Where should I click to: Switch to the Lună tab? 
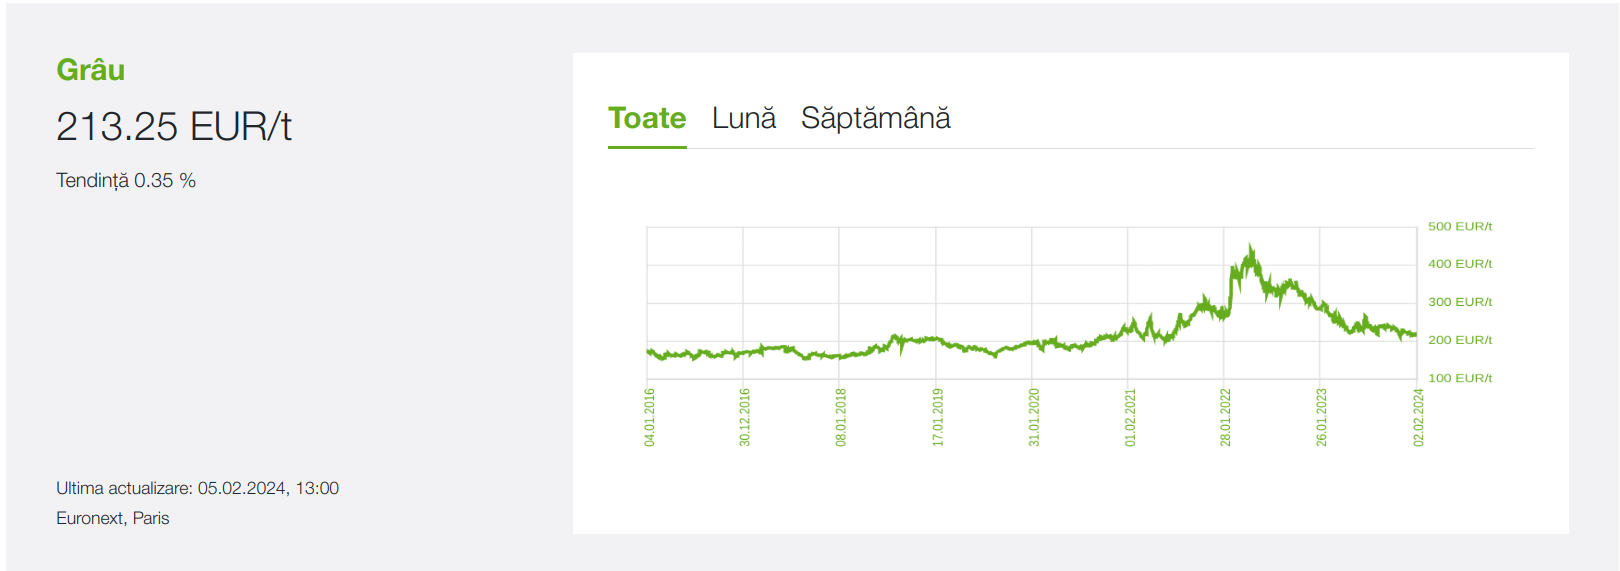click(x=743, y=119)
